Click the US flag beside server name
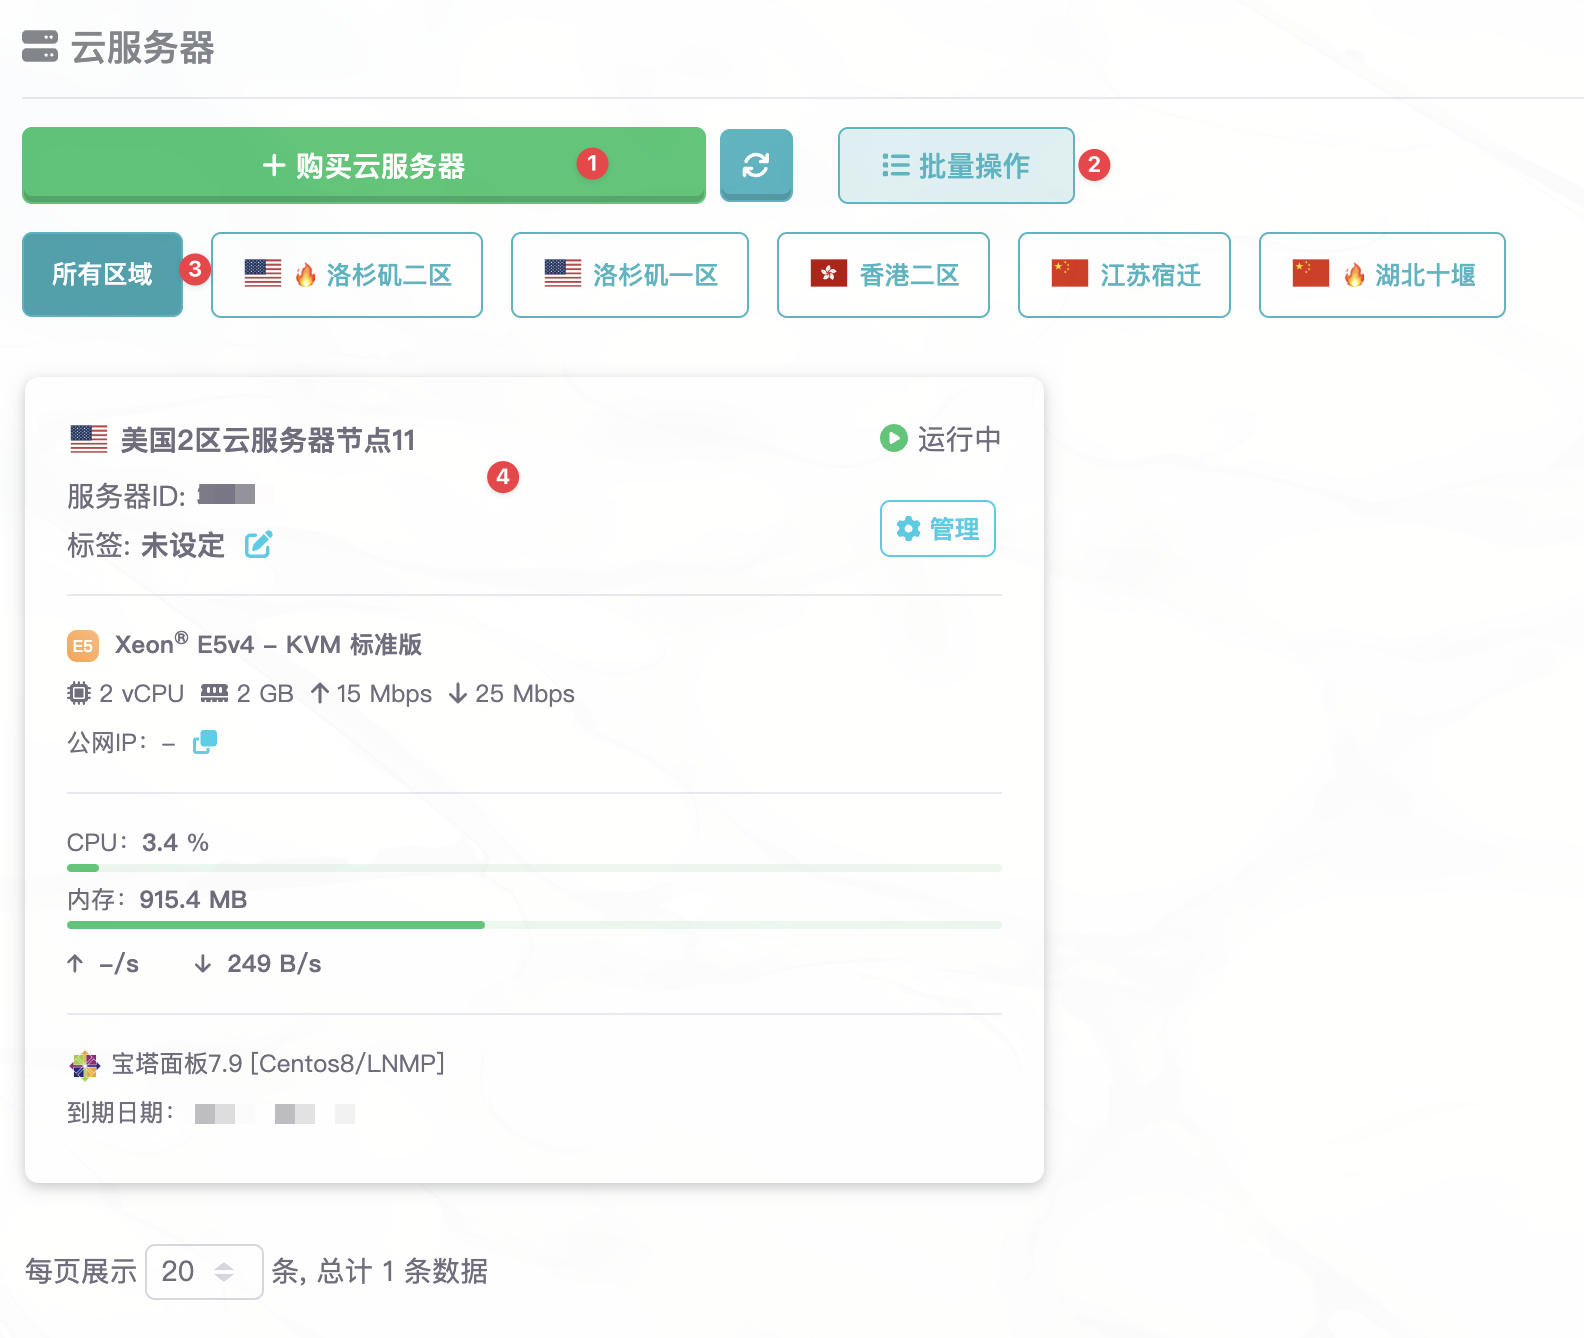Viewport: 1584px width, 1338px height. 89,439
